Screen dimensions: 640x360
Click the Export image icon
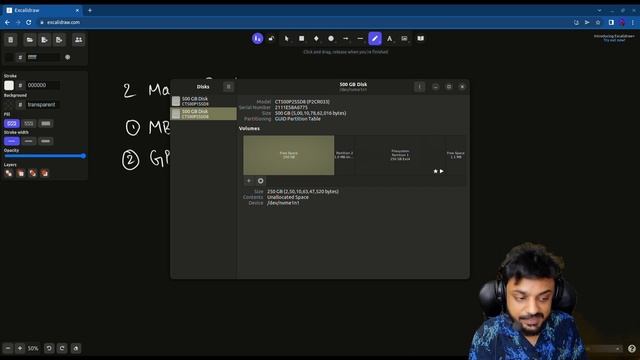[x=59, y=40]
